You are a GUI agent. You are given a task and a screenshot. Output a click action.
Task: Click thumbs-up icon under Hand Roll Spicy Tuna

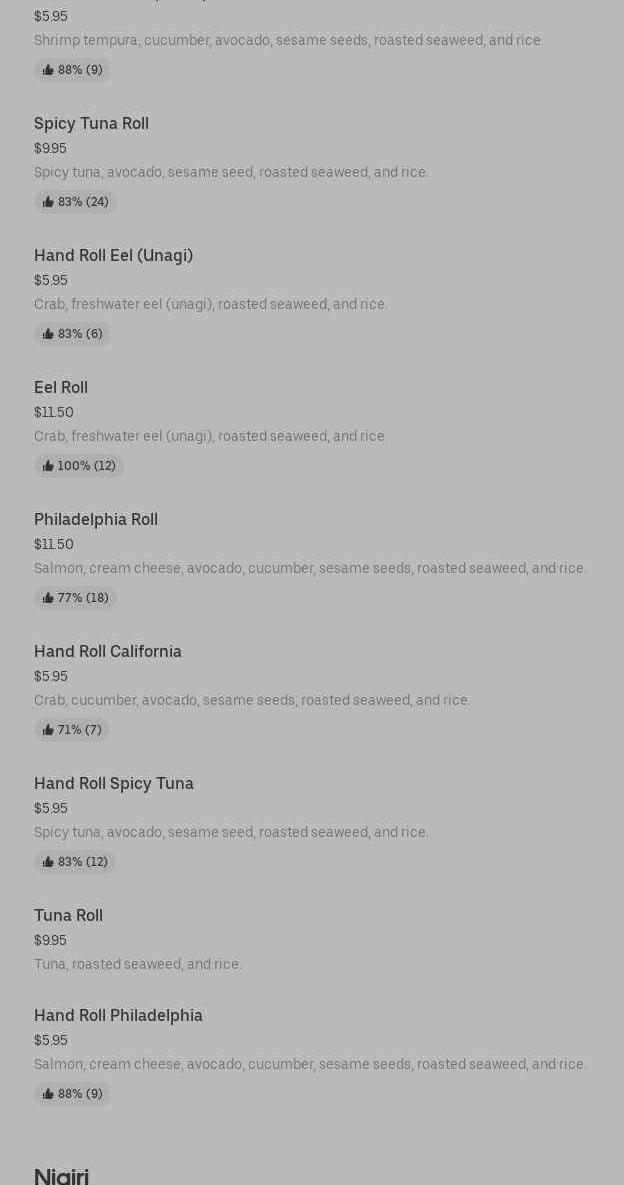point(48,862)
